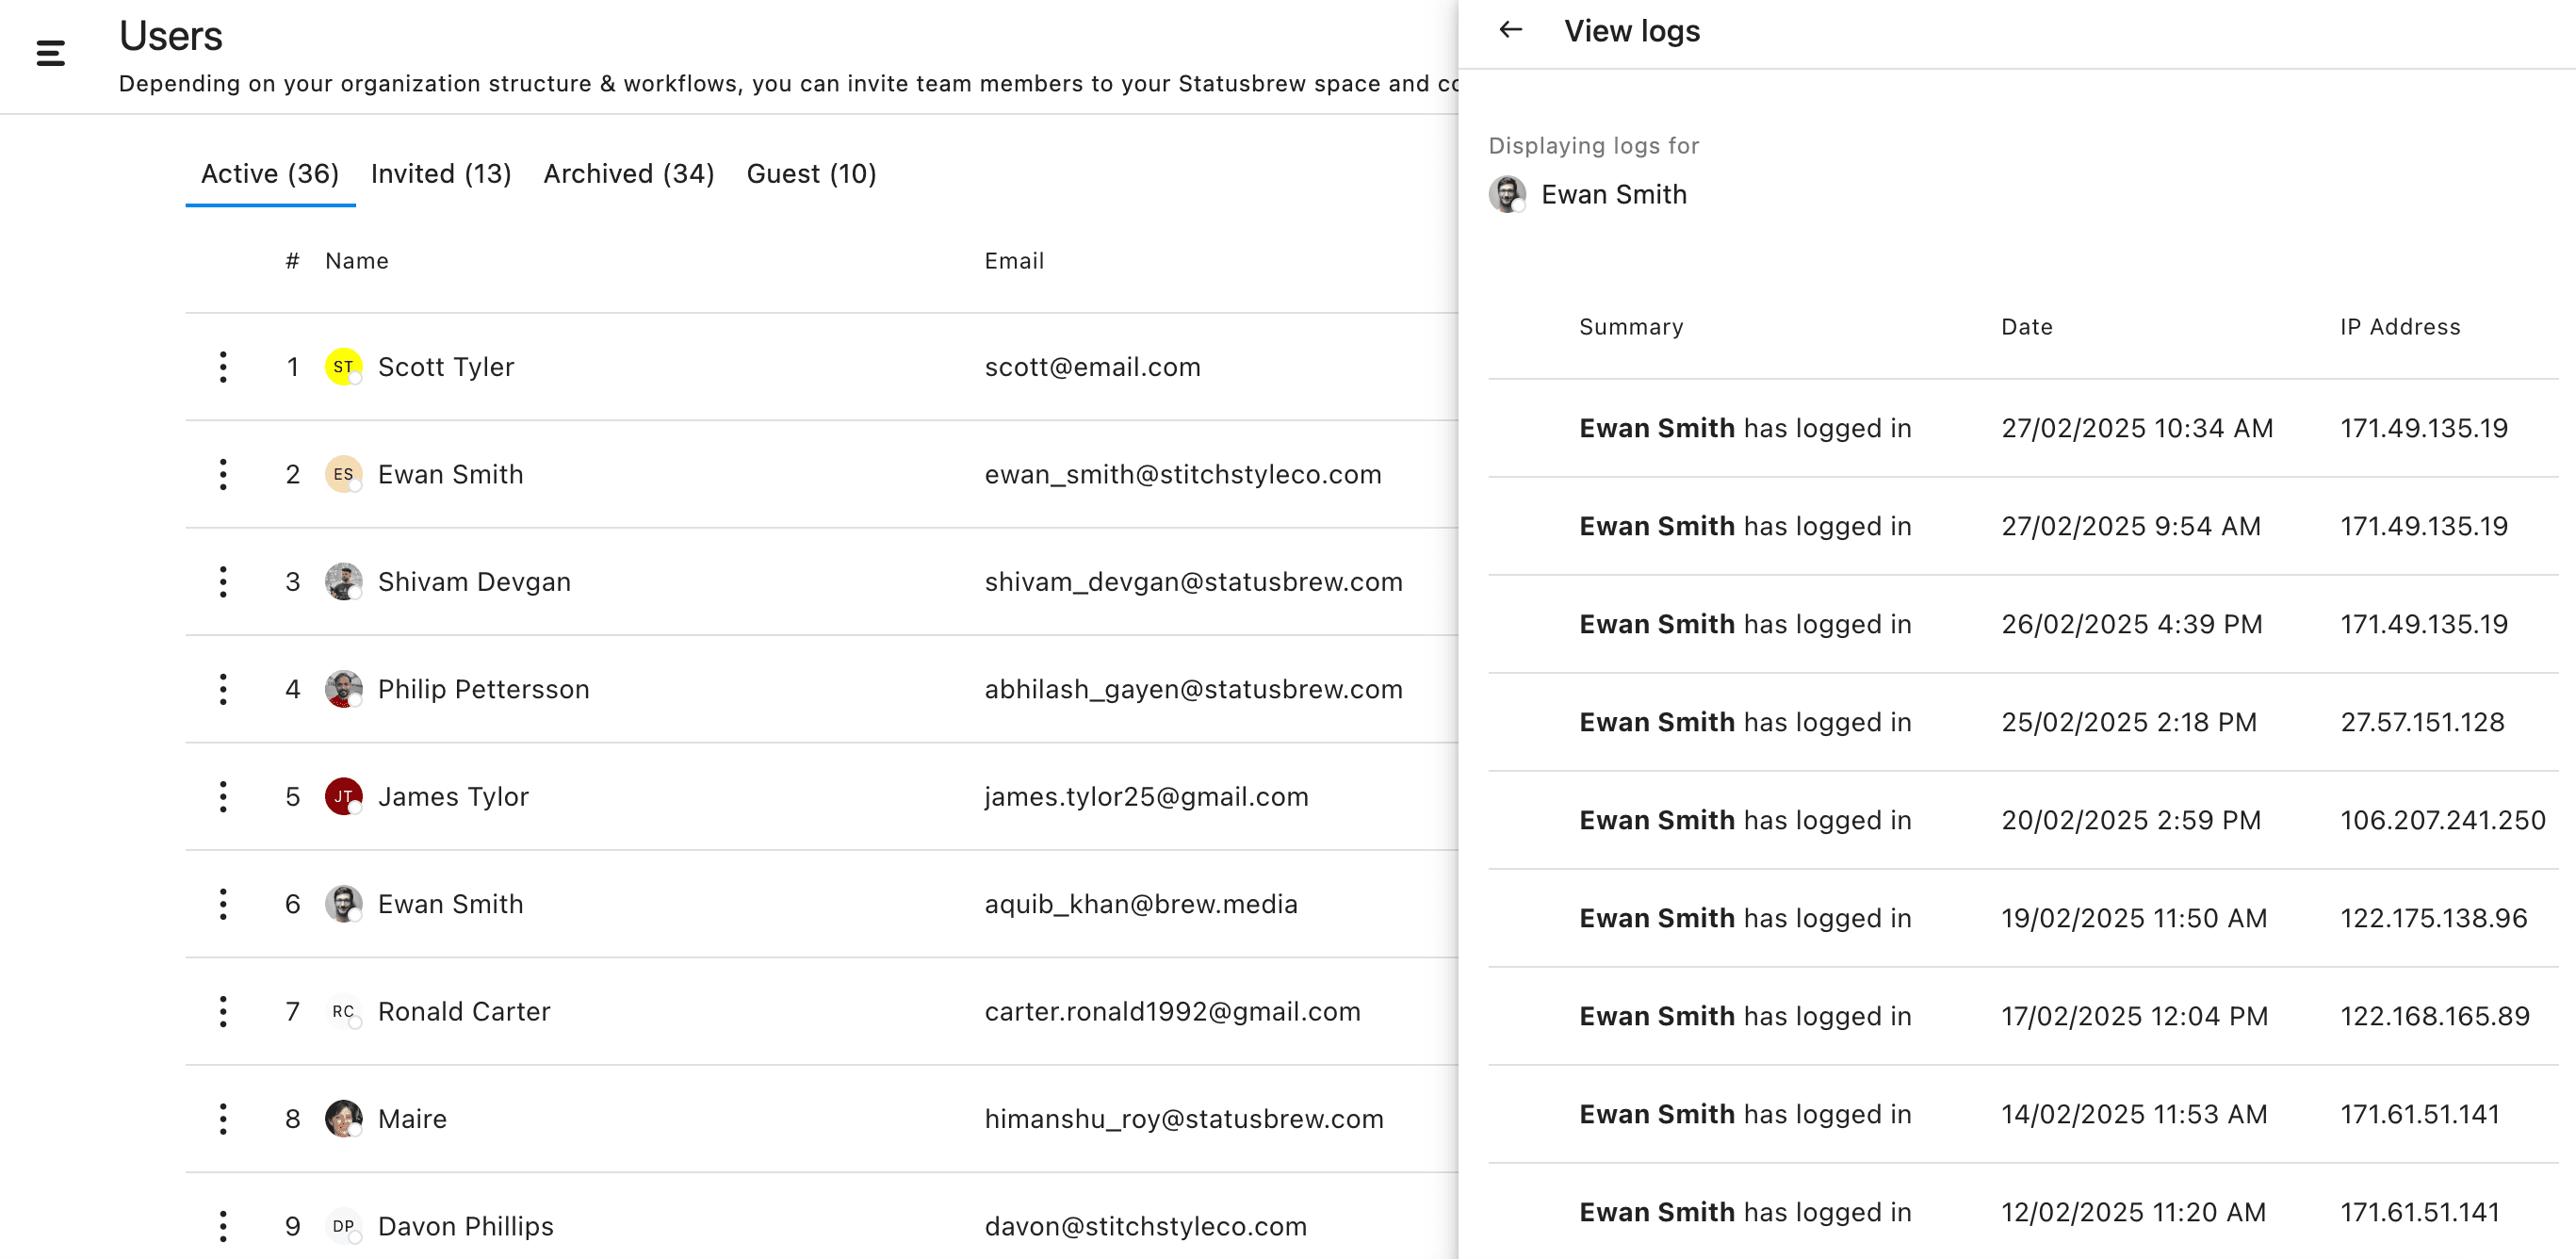
Task: Expand actions menu for row 2 Ewan Smith
Action: tap(223, 474)
